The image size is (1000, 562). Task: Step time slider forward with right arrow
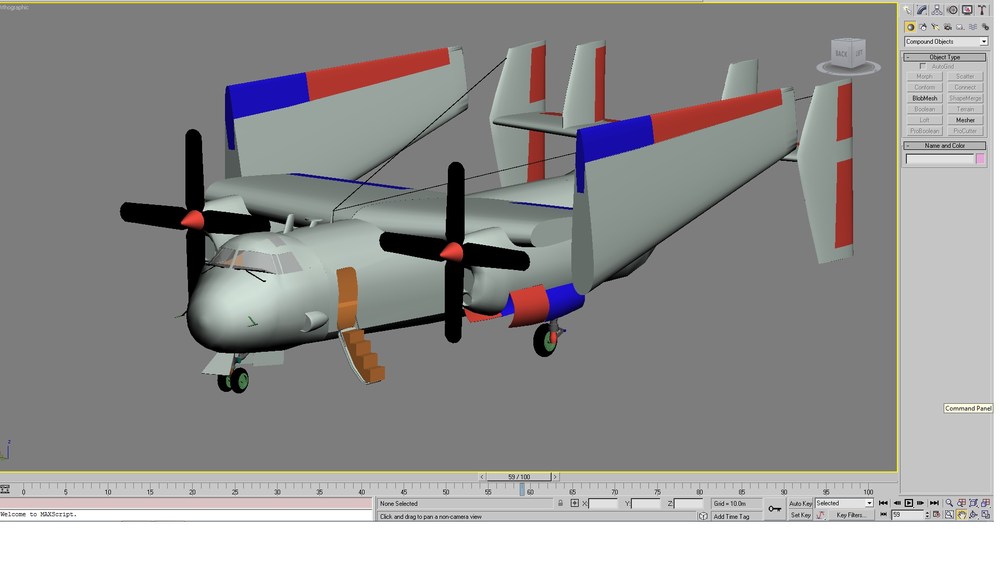[x=555, y=477]
